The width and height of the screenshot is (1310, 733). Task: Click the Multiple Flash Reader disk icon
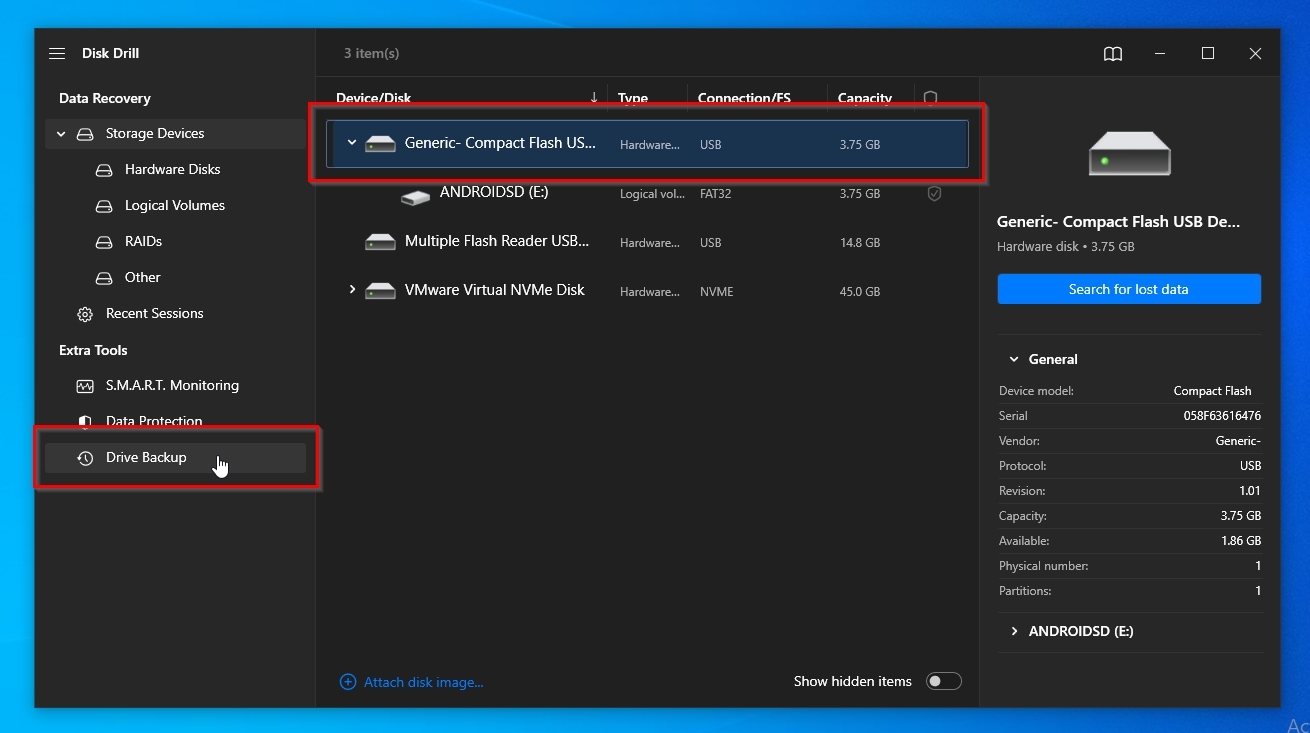[x=381, y=242]
